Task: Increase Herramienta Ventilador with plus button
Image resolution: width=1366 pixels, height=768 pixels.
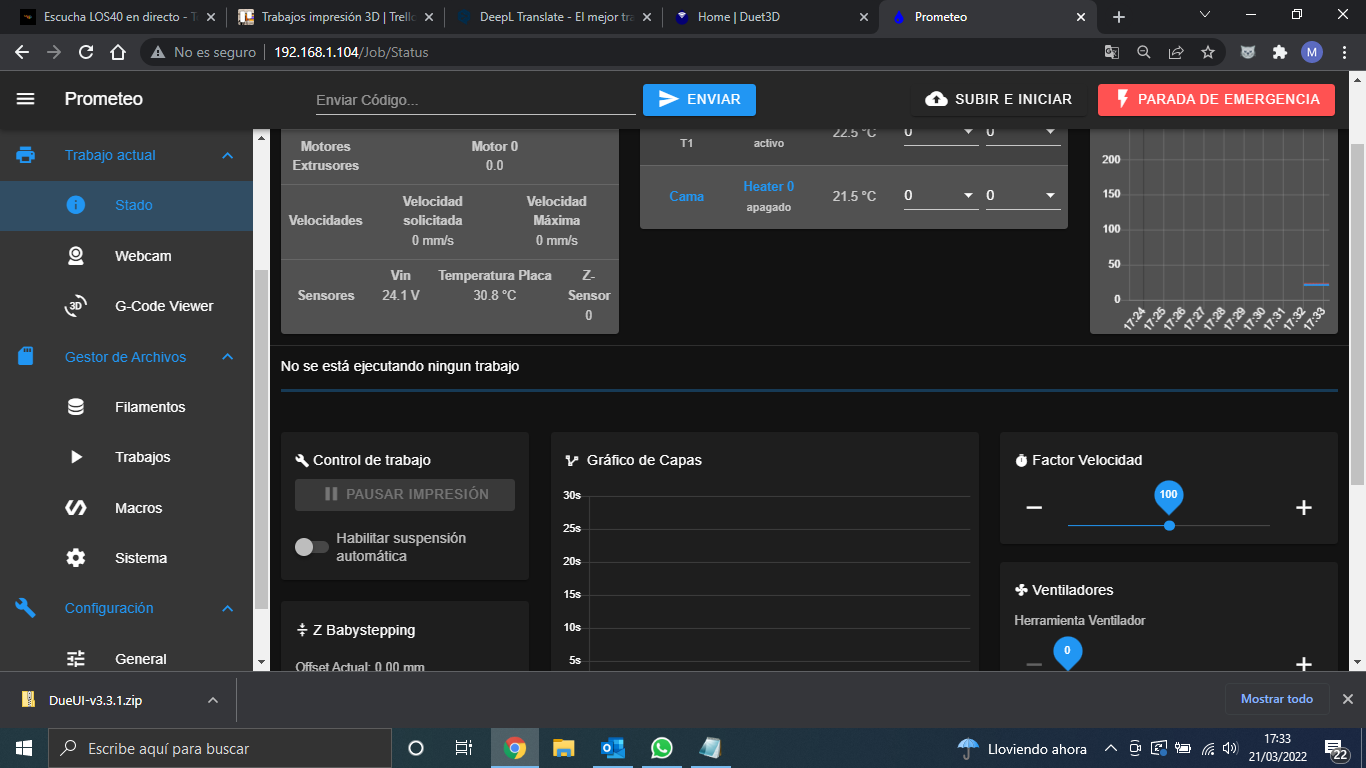Action: tap(1303, 664)
